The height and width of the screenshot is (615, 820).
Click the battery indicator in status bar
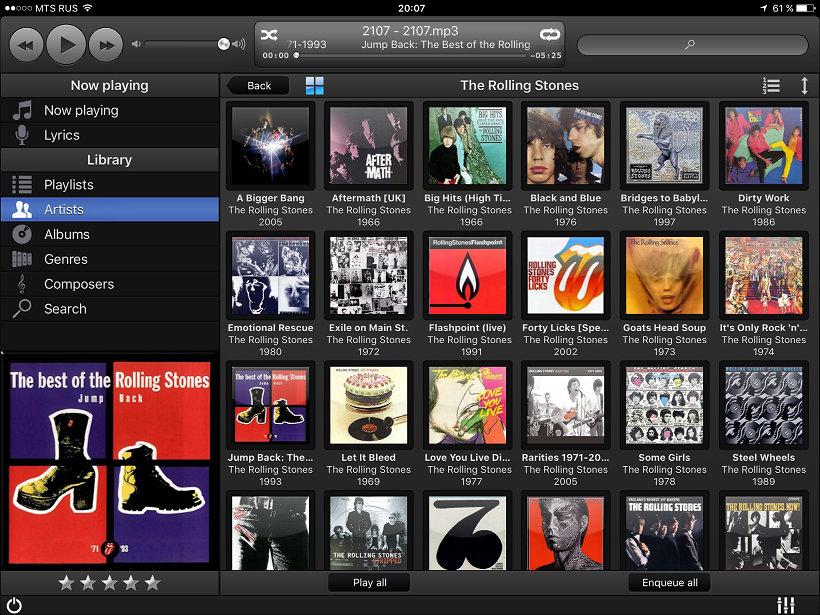click(x=805, y=8)
